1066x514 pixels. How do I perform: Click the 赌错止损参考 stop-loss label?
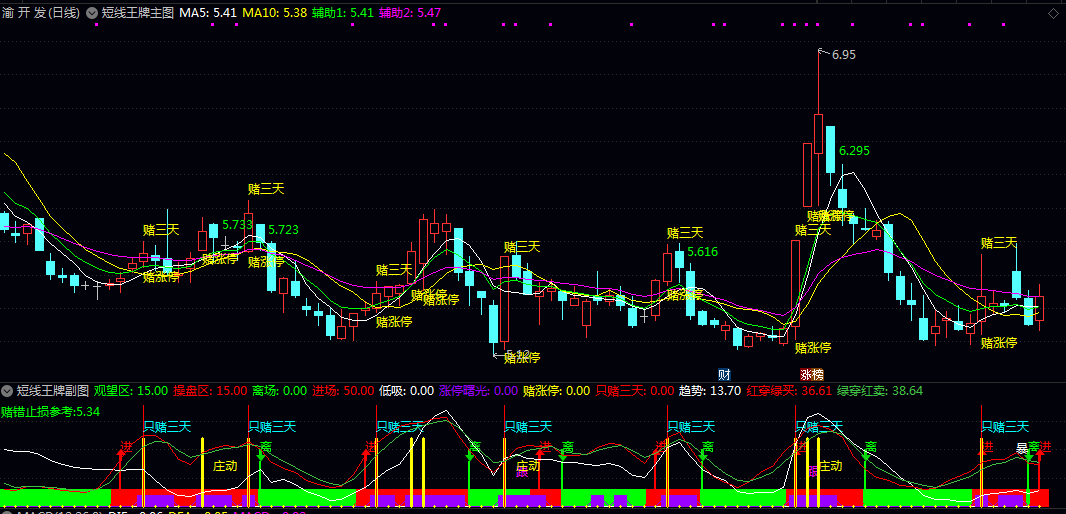click(x=50, y=411)
